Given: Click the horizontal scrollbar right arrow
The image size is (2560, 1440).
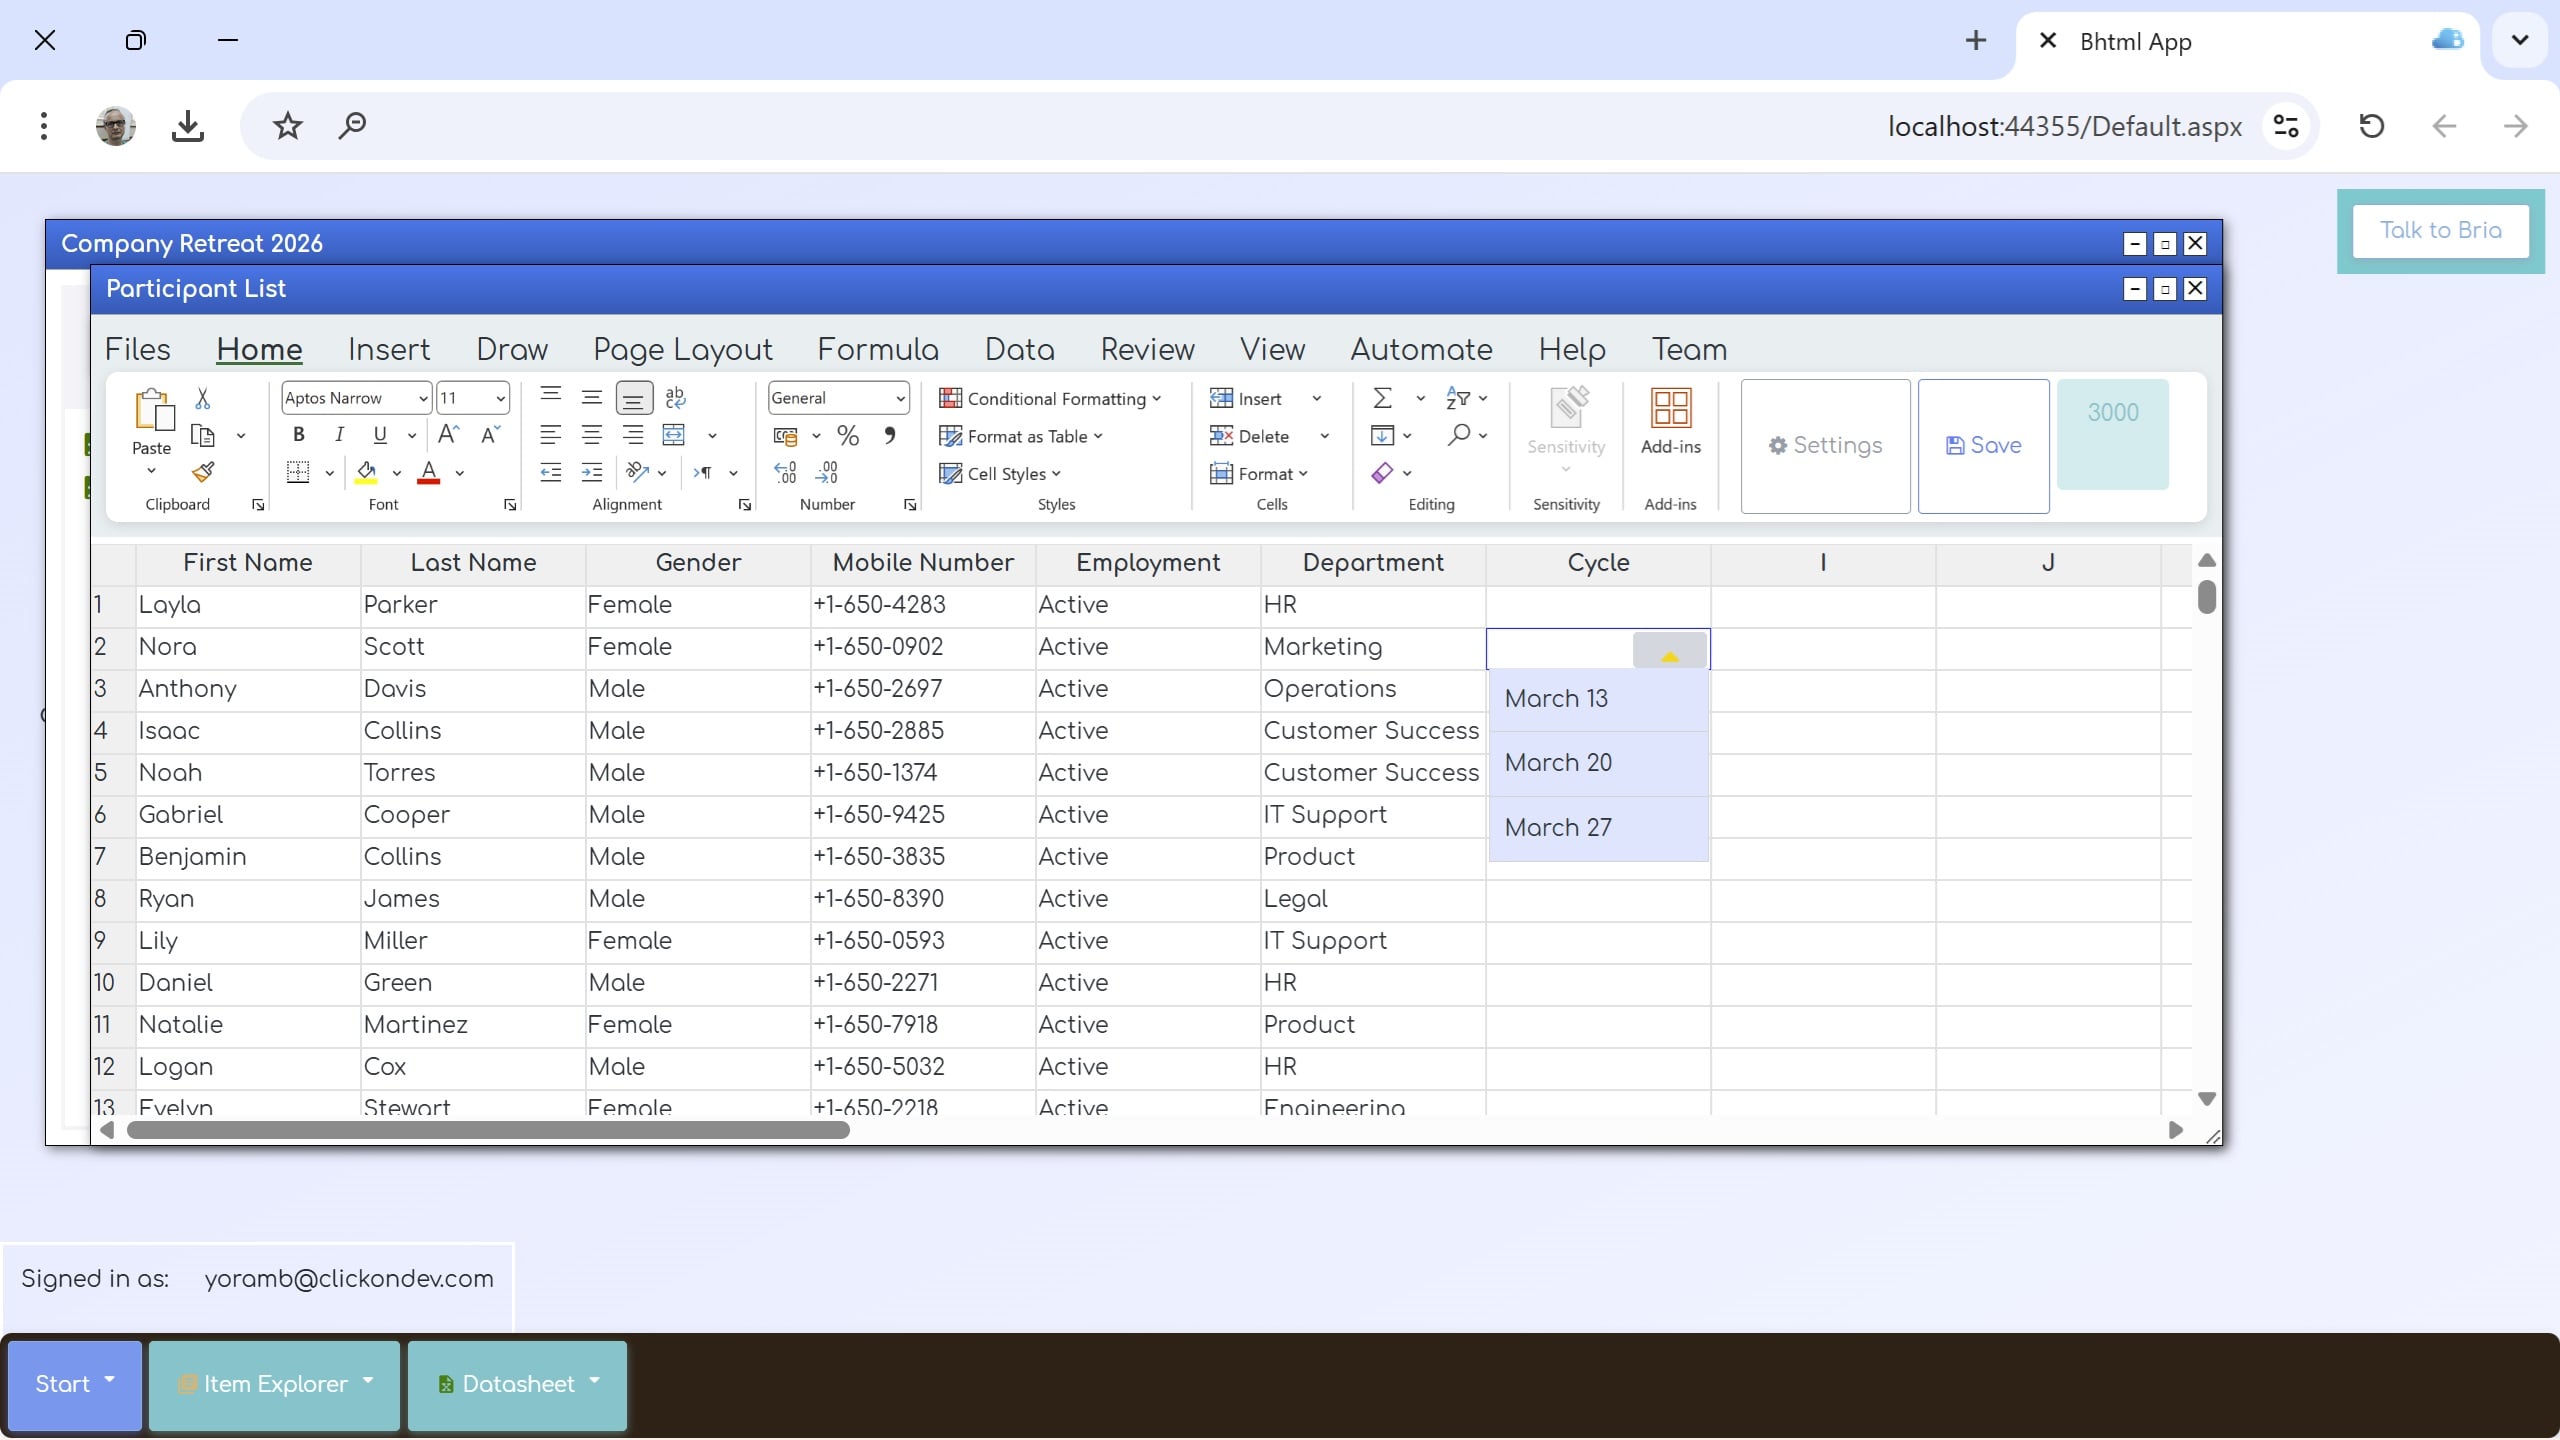Looking at the screenshot, I should (x=2175, y=1130).
